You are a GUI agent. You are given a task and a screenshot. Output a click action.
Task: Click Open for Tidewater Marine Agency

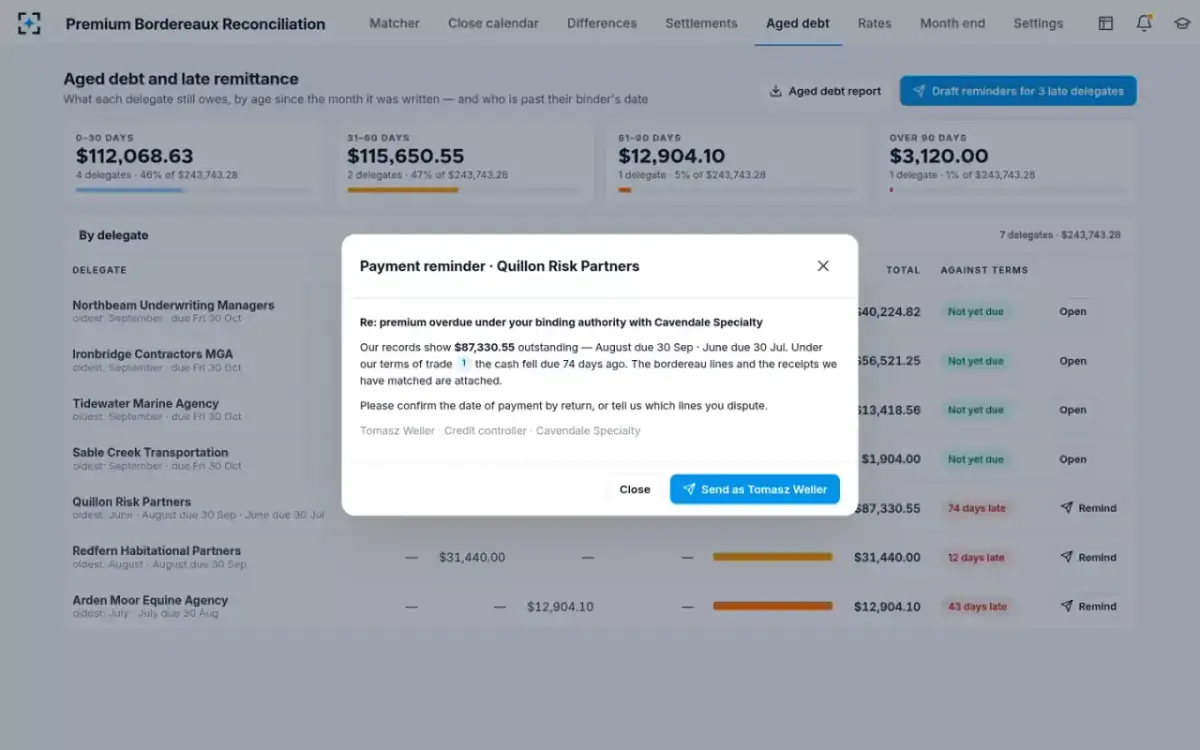click(1073, 410)
